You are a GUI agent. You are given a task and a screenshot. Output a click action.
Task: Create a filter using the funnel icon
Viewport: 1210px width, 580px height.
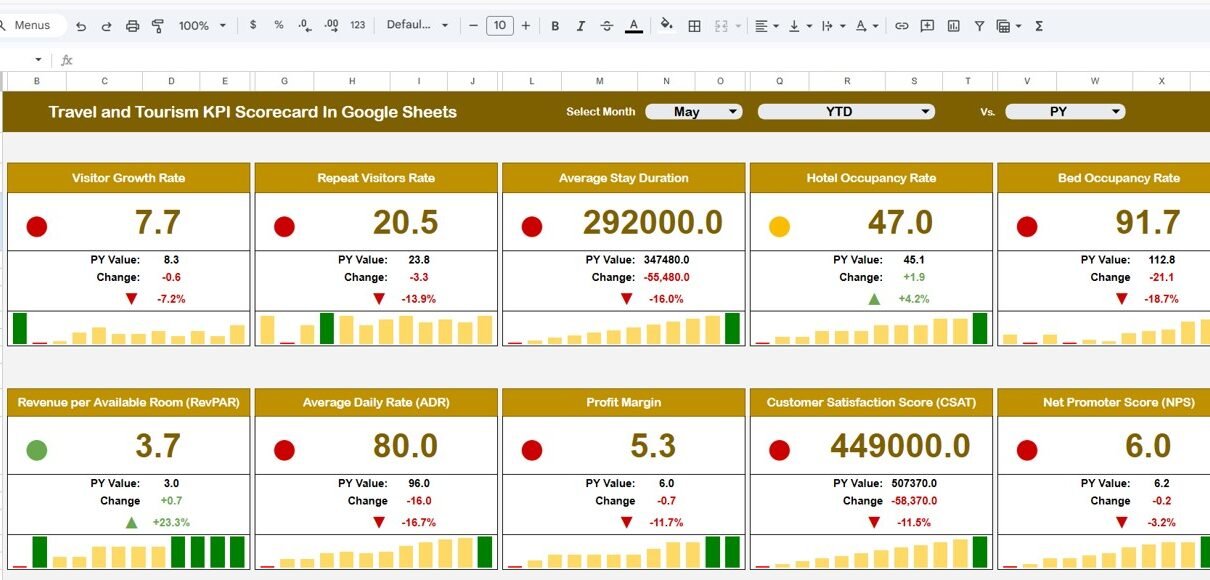pyautogui.click(x=978, y=26)
